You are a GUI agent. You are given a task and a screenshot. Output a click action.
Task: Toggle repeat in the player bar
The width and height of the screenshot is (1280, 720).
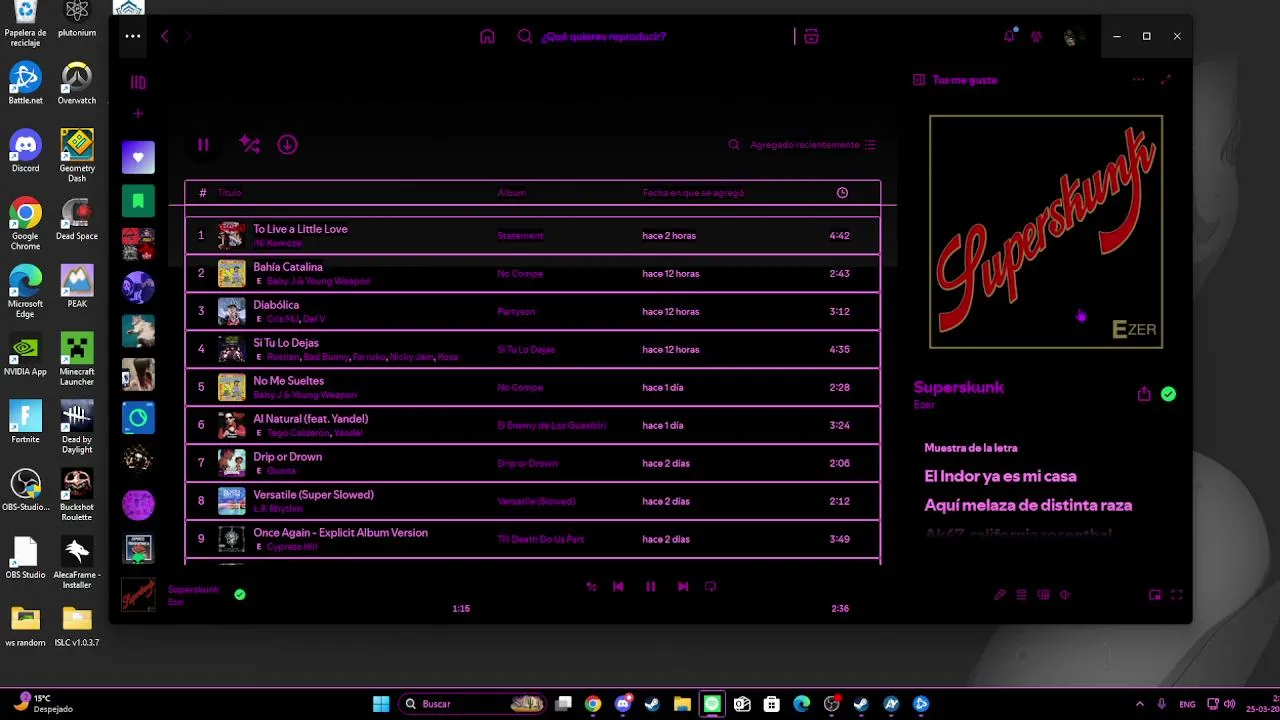click(710, 587)
